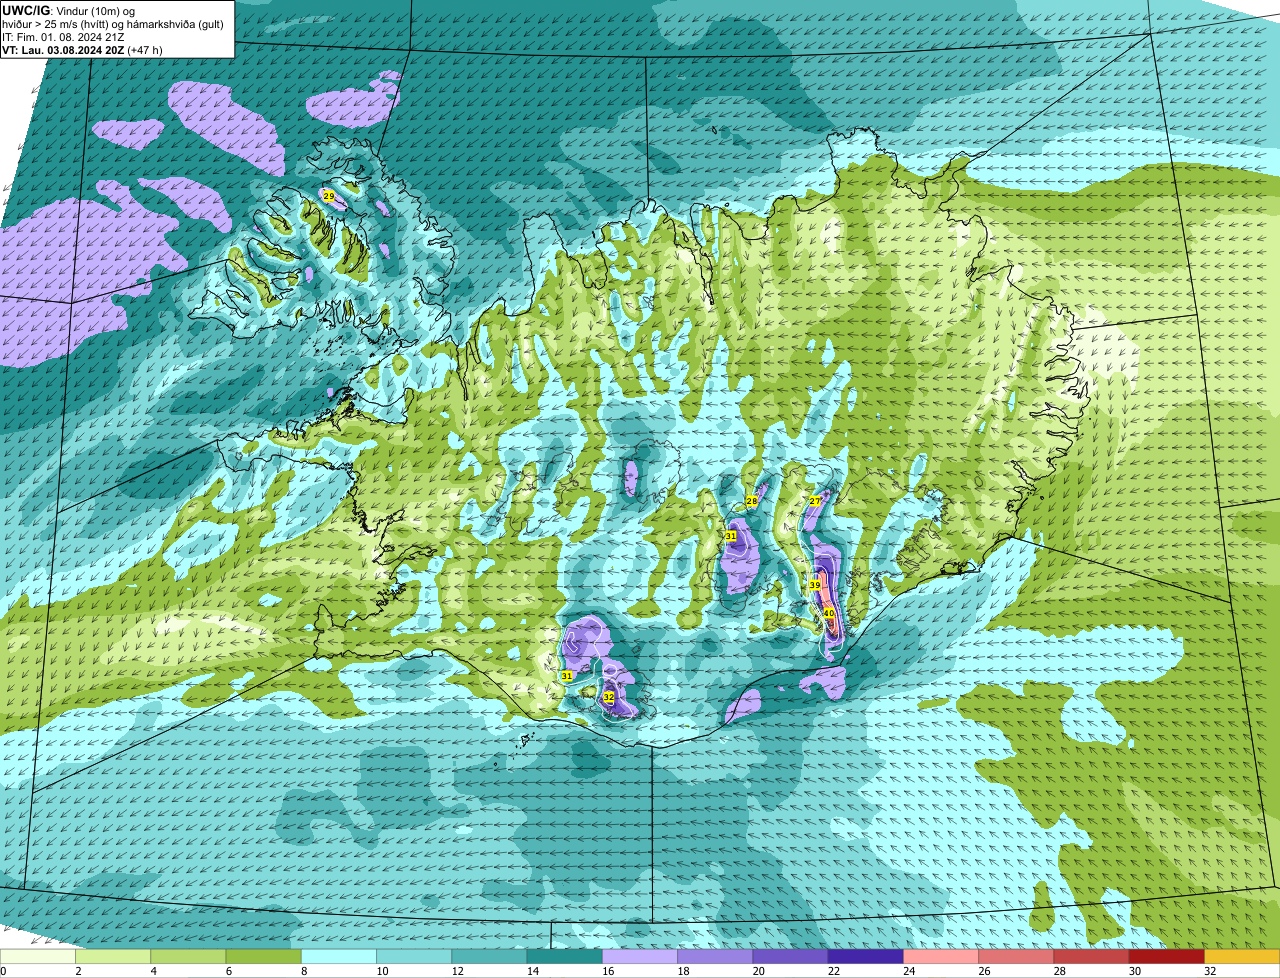Click the 22–24 m/s dark indigo legend swatch
This screenshot has width=1280, height=978.
(x=866, y=957)
